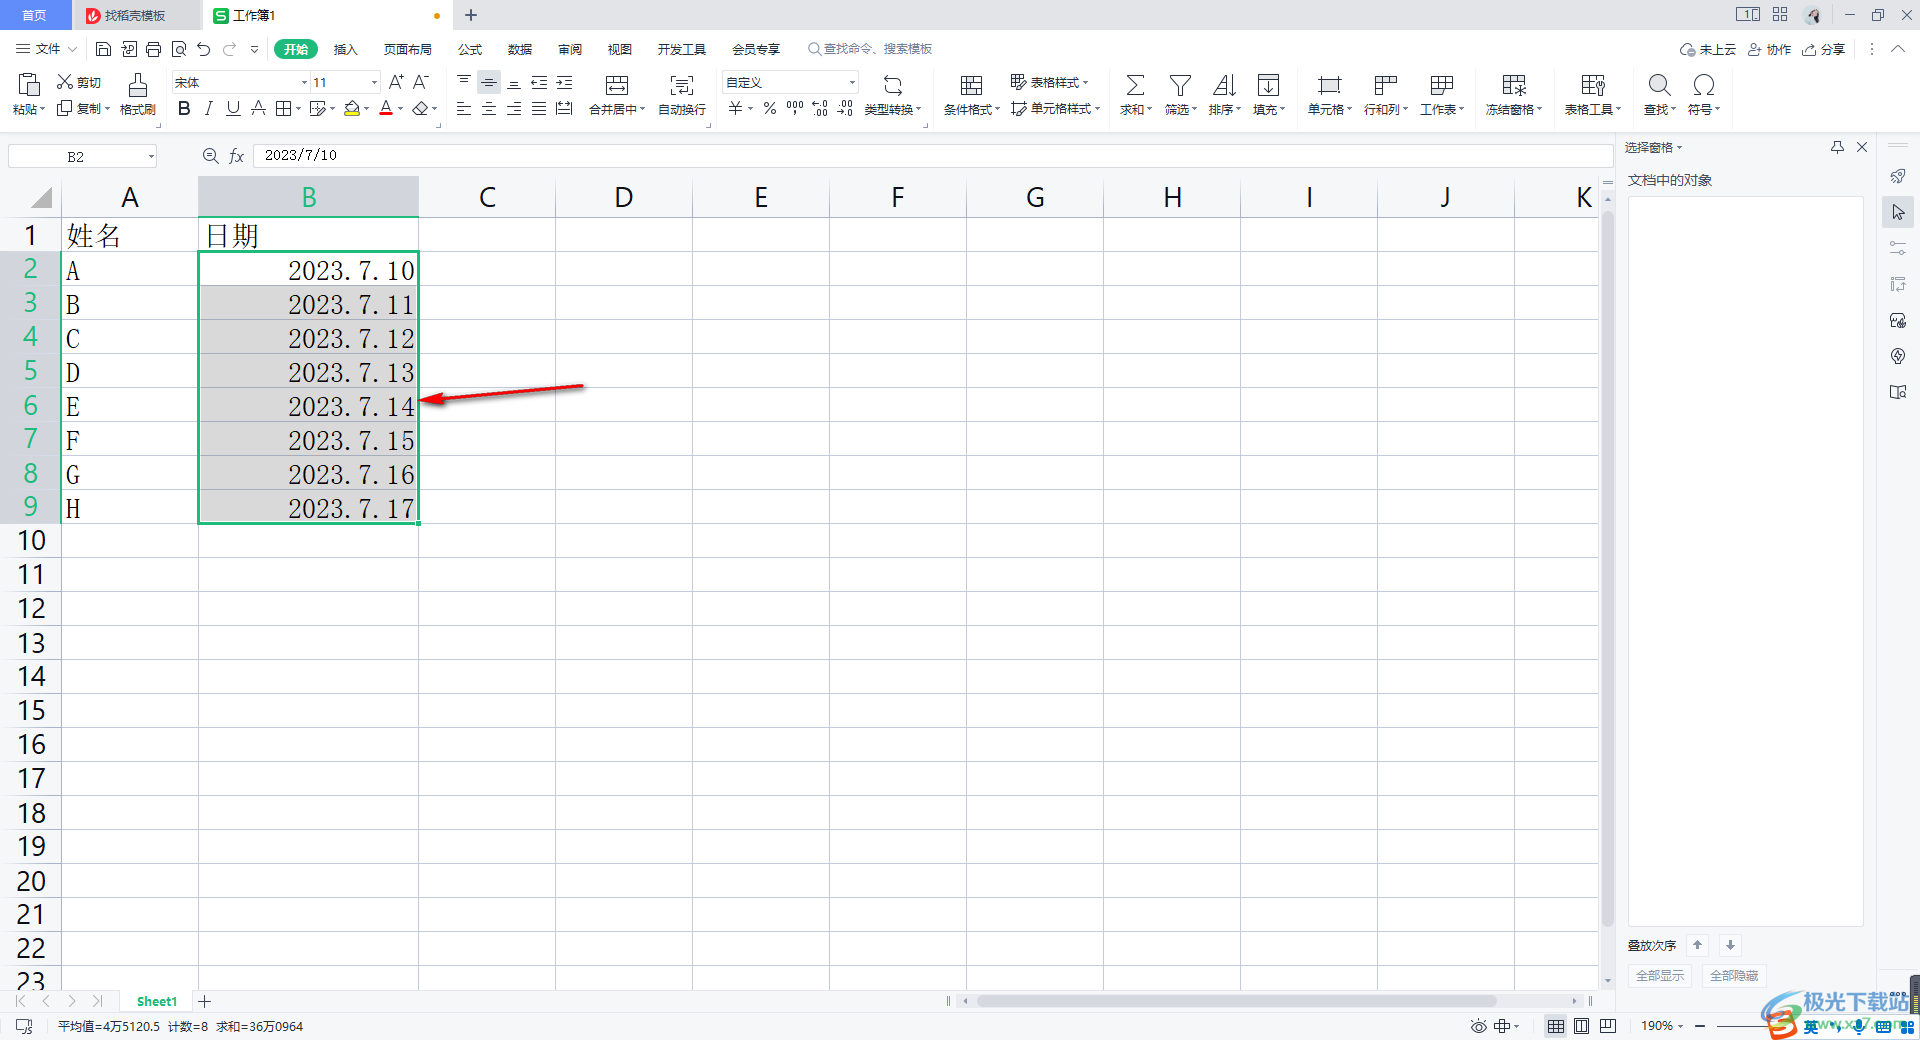Apply the red font color swatch
Viewport: 1920px width, 1040px height.
pos(386,109)
